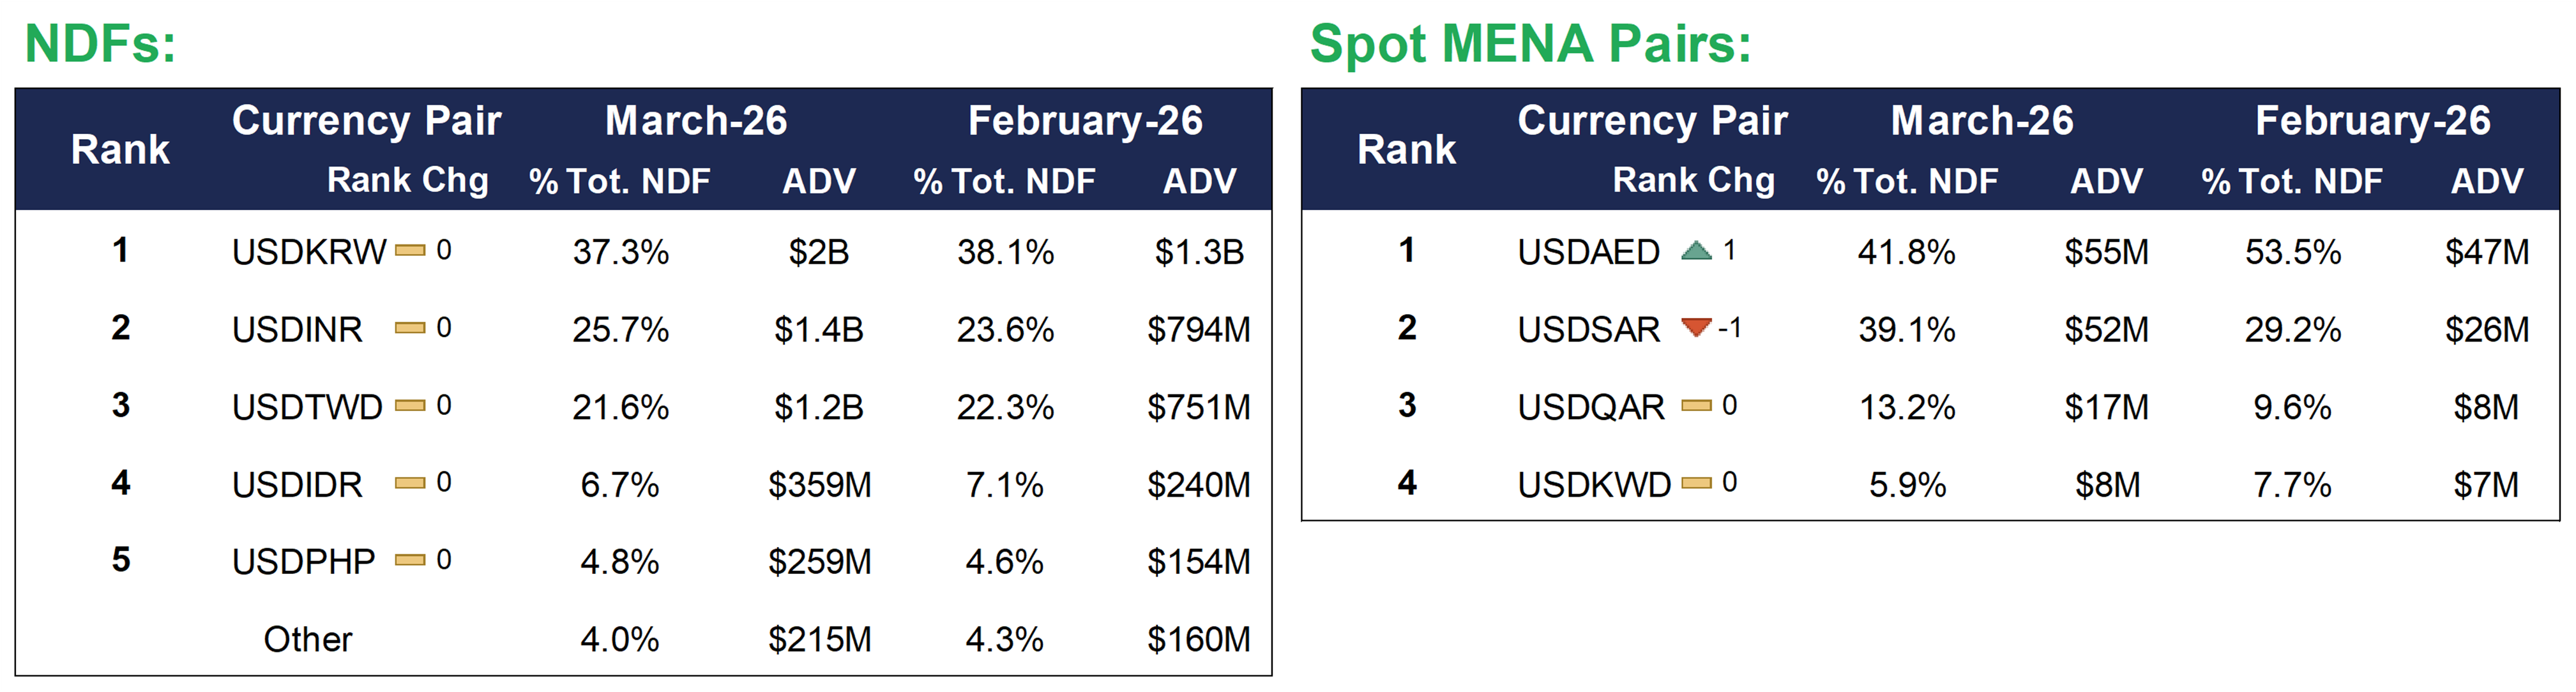2576x692 pixels.
Task: Click the flat rank-change bar next to USDPHP
Action: (x=410, y=560)
